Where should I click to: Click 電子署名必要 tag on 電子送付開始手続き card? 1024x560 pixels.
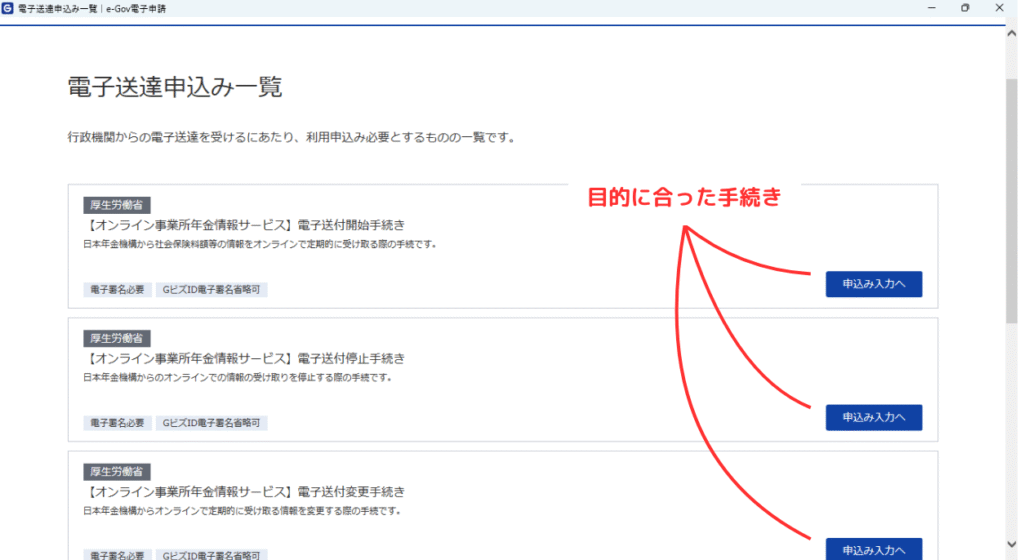click(118, 289)
